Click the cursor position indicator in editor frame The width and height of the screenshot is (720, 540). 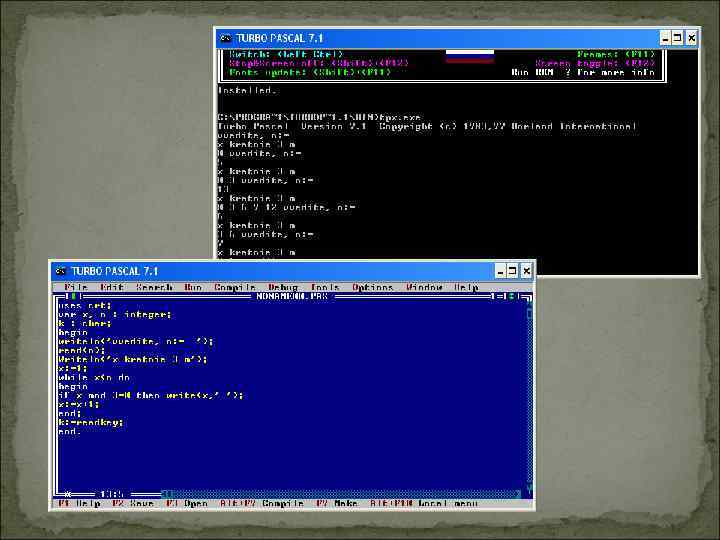click(112, 495)
